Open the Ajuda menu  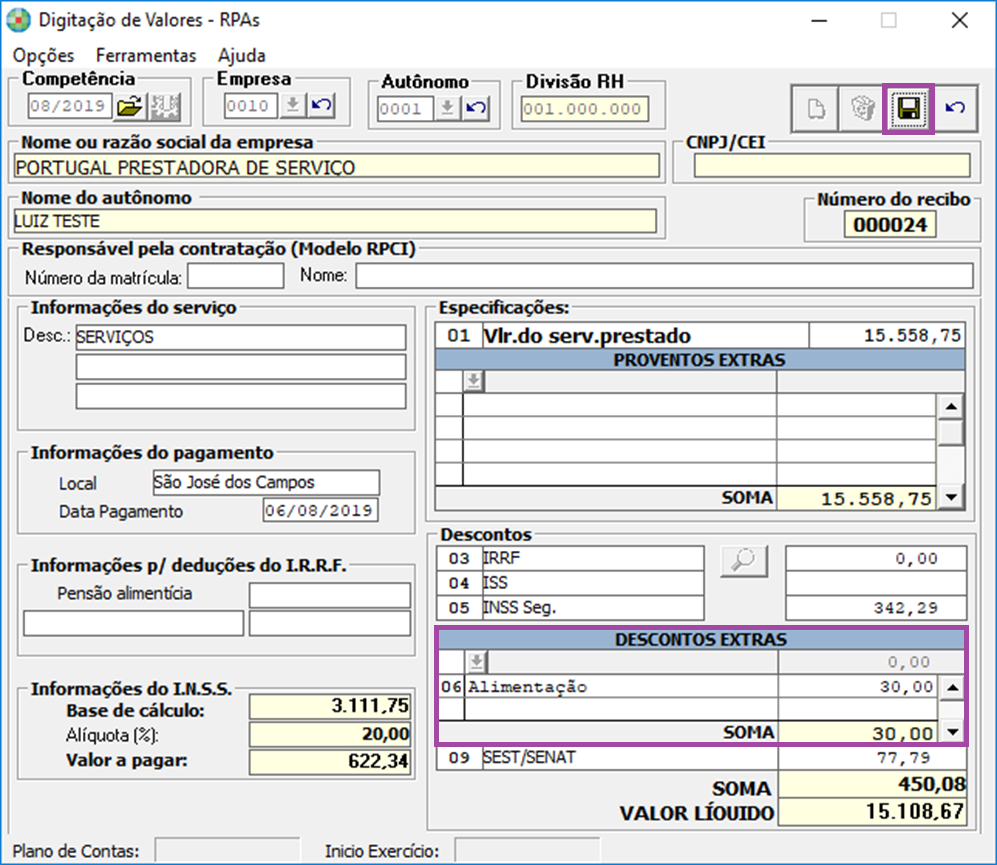pos(242,55)
